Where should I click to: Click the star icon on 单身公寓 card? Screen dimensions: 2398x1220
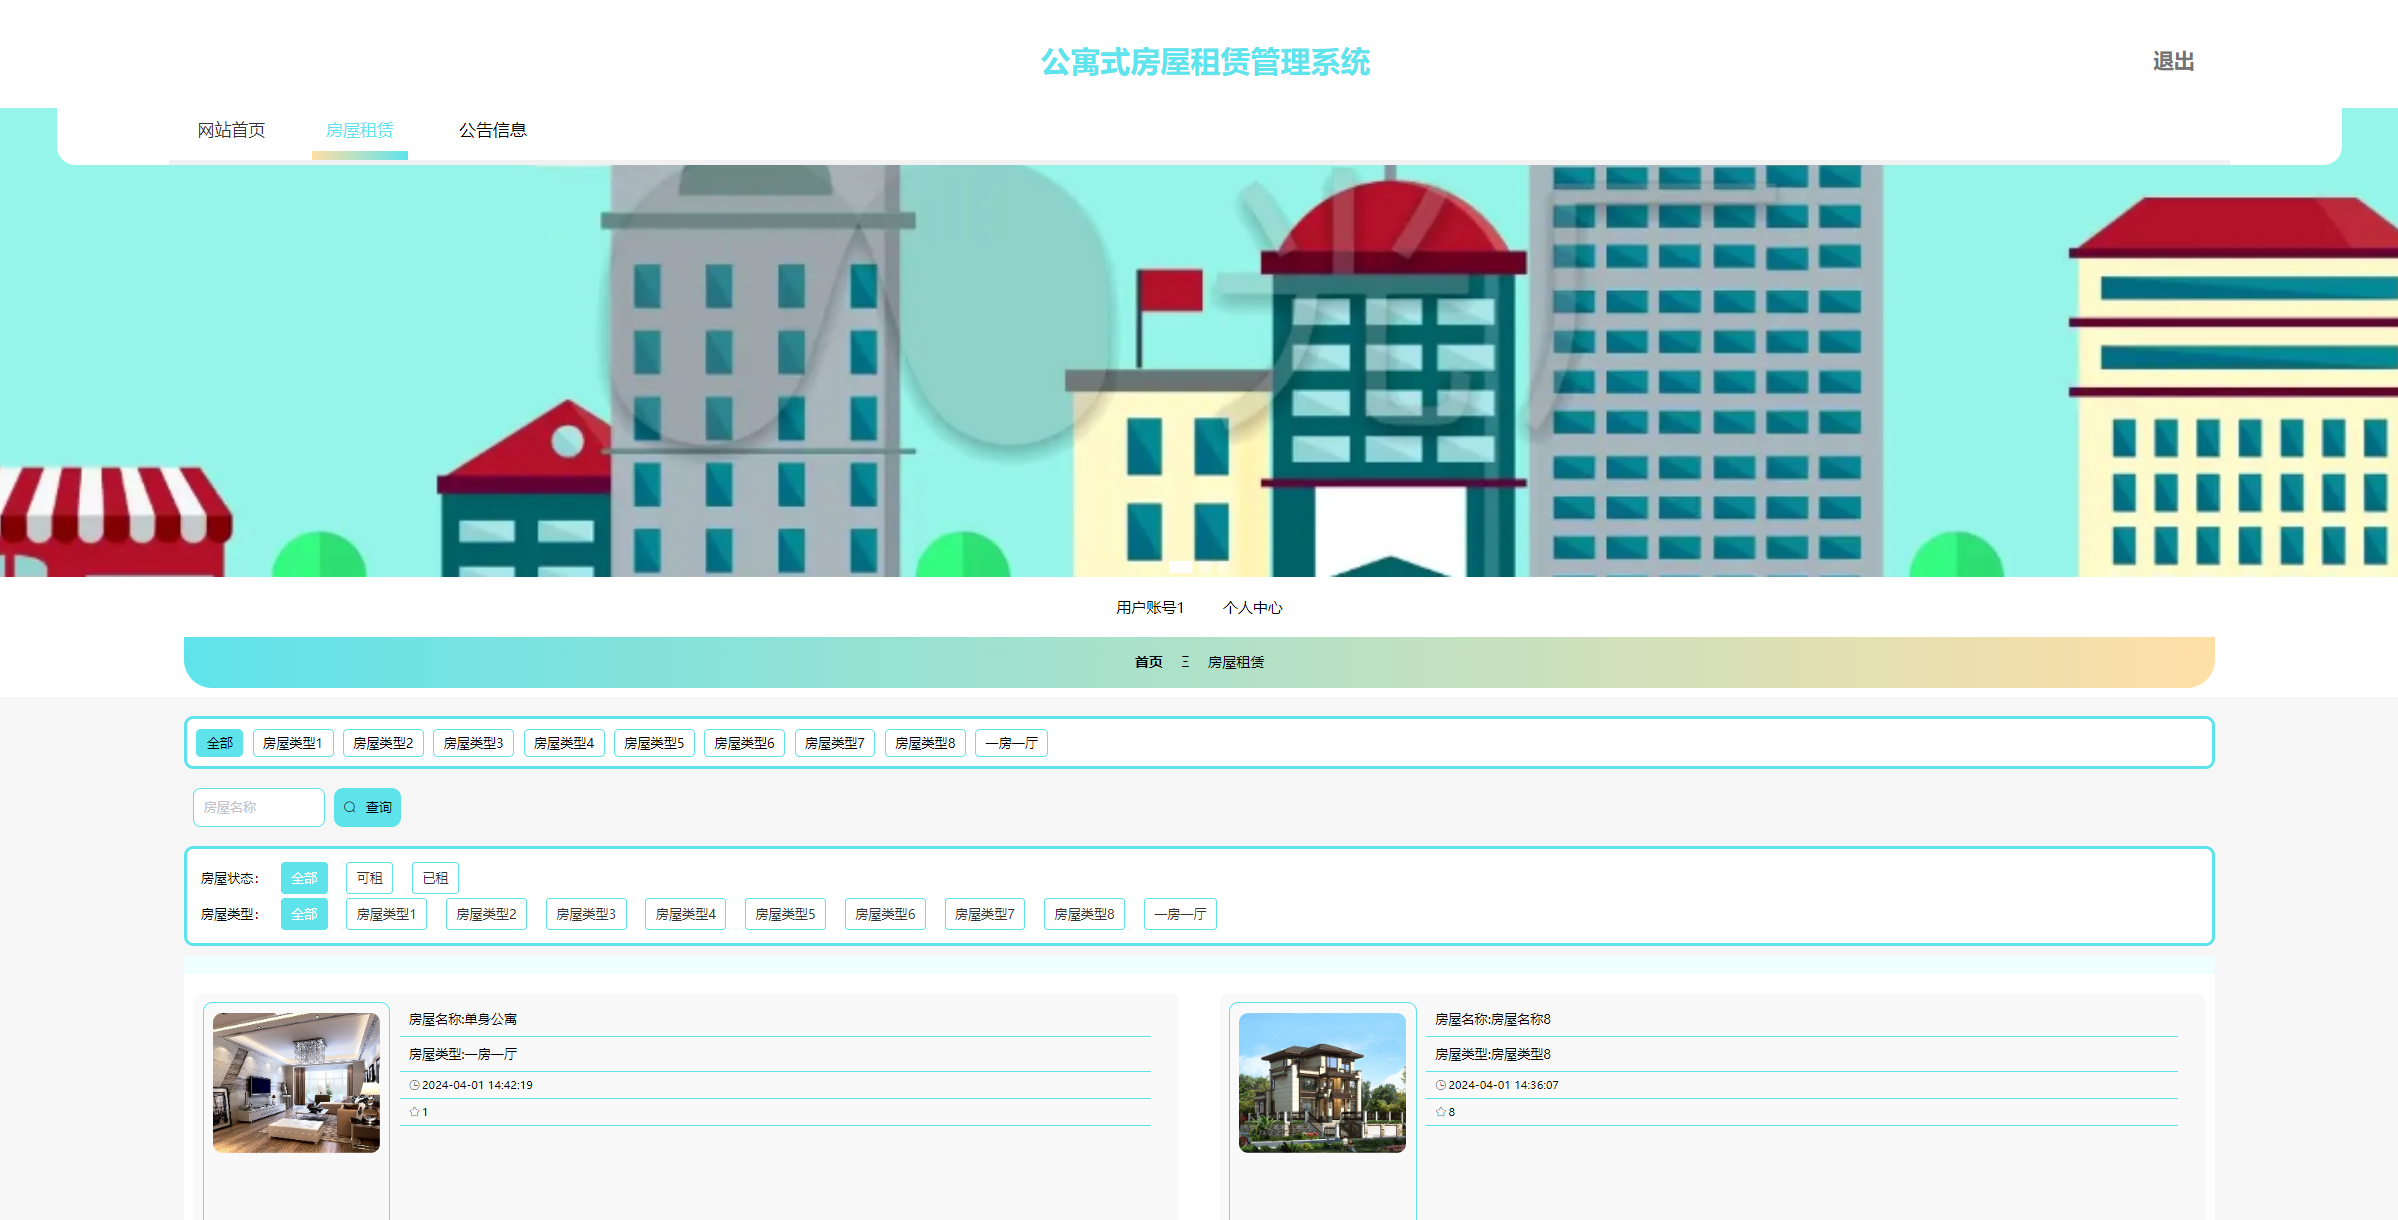tap(412, 1111)
